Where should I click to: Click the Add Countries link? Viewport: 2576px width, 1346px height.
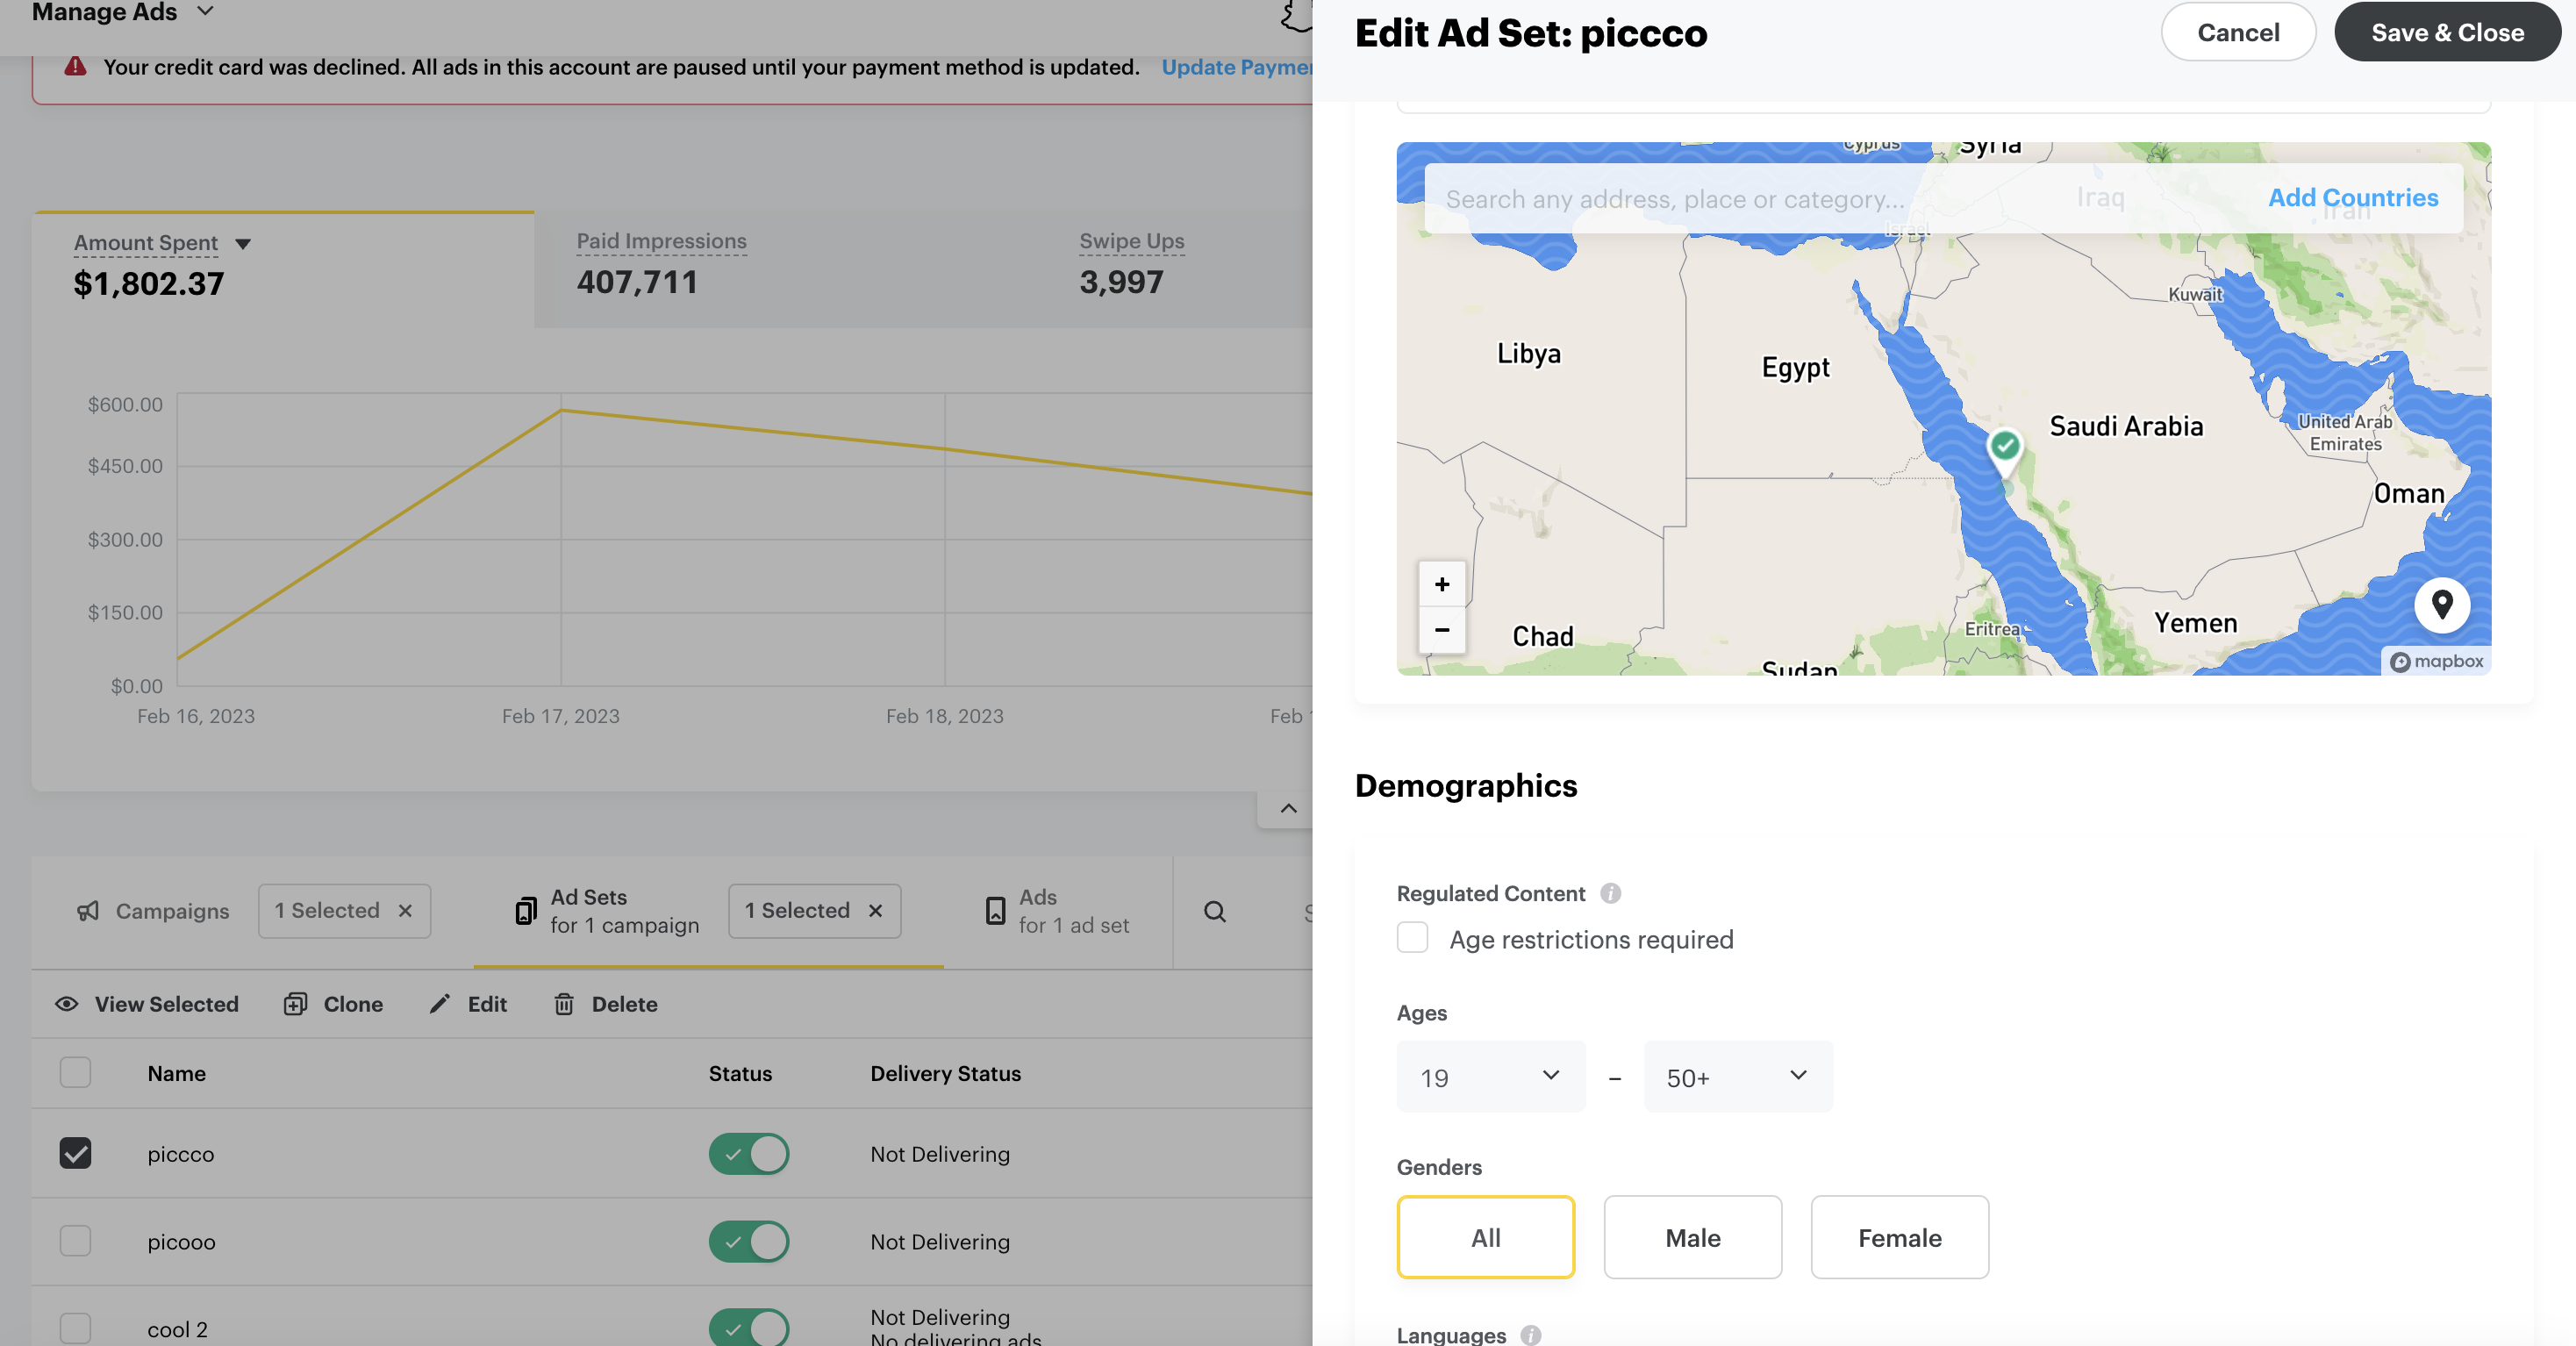click(2352, 198)
